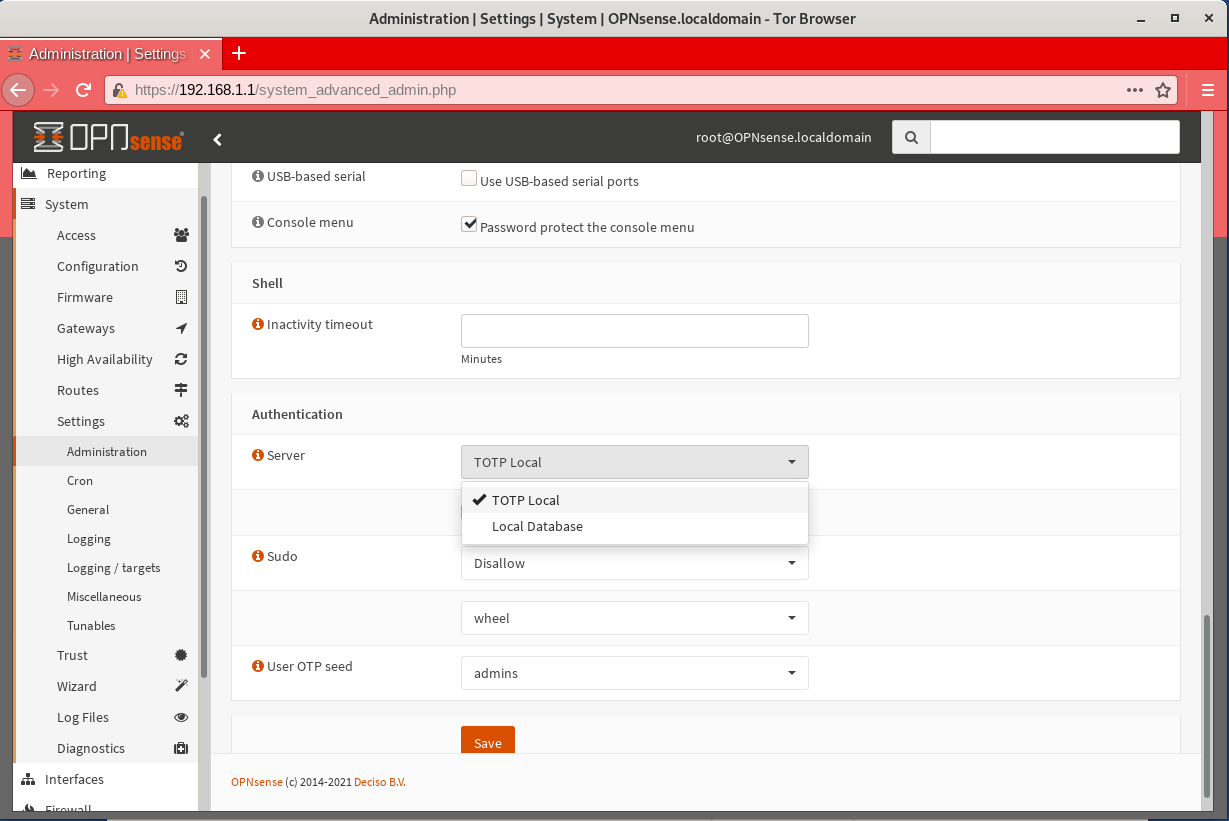Screen dimensions: 1229x821
Task: Open Wizard using the magic wand icon
Action: click(180, 686)
